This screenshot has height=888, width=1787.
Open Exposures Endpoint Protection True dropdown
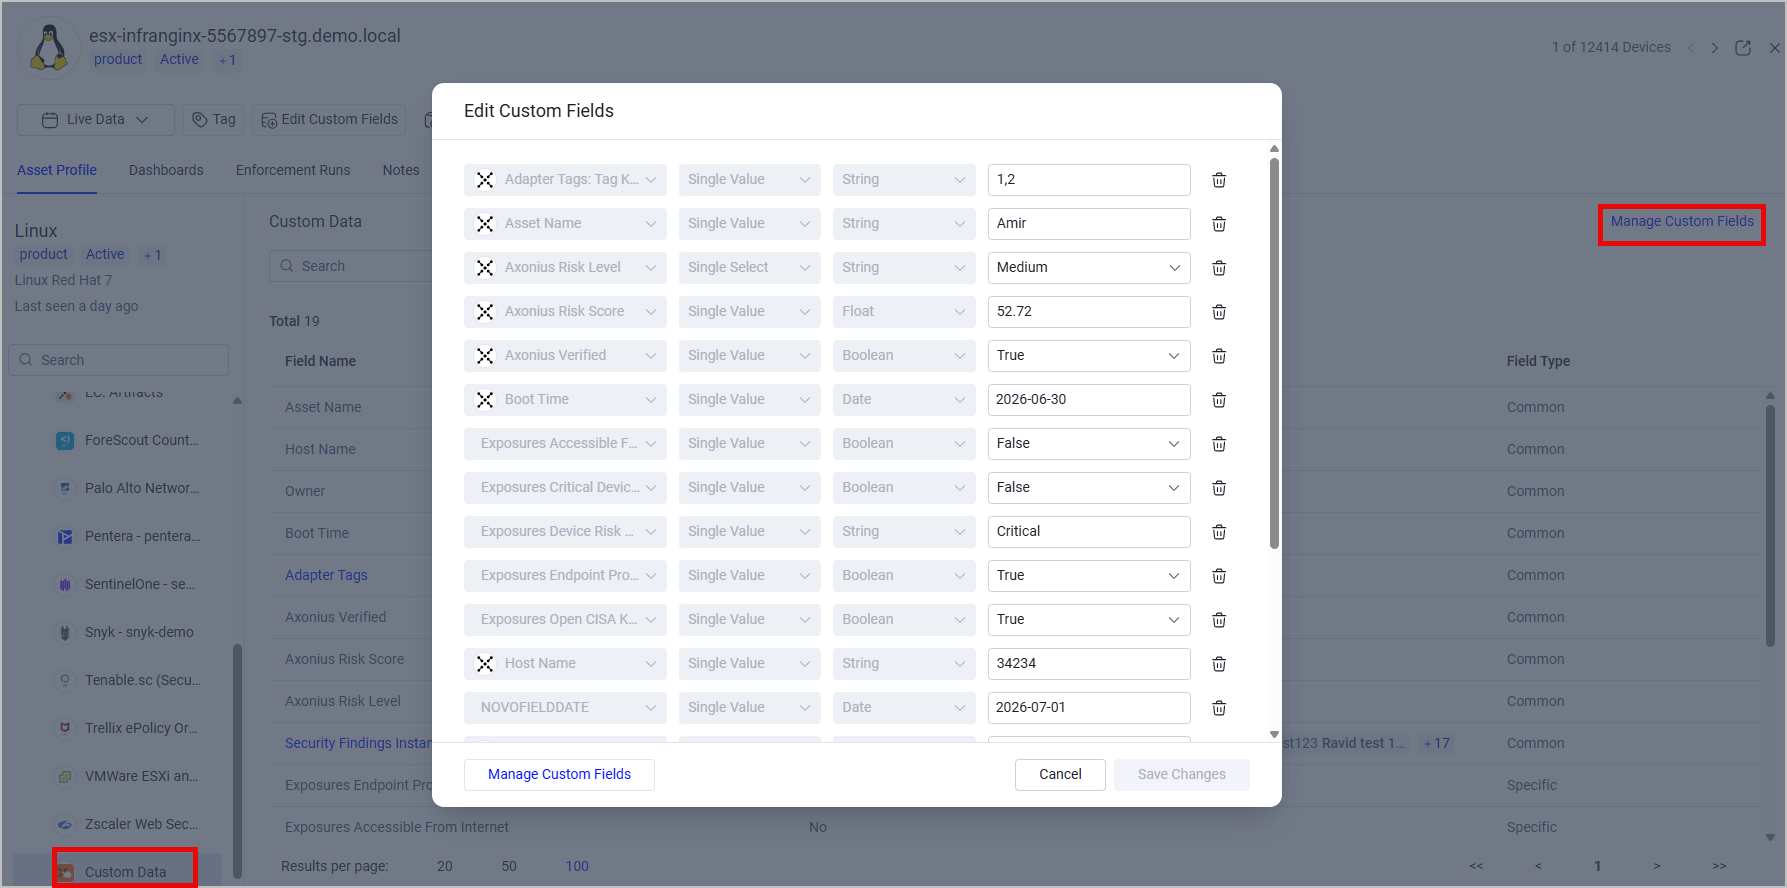[x=1089, y=576]
